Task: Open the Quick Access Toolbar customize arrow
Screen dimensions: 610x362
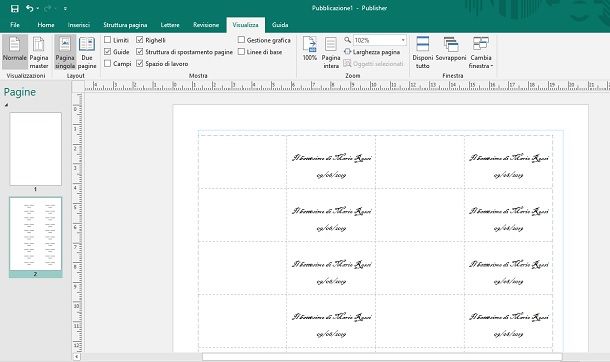Action: tap(65, 9)
